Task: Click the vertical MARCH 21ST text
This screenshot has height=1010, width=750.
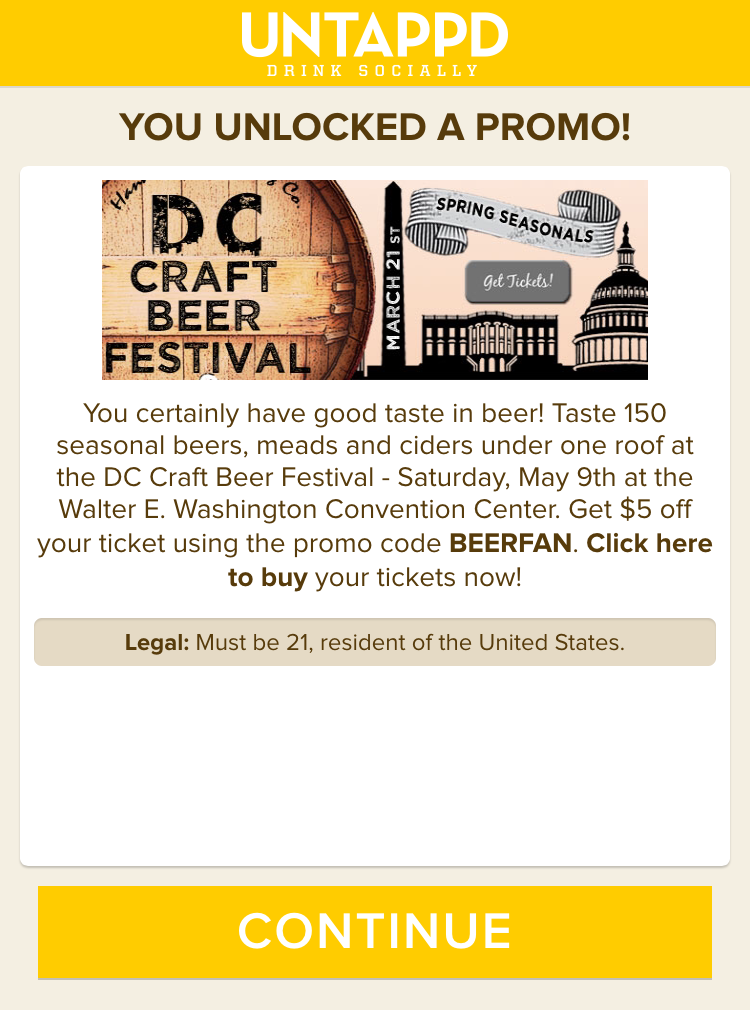Action: coord(393,288)
